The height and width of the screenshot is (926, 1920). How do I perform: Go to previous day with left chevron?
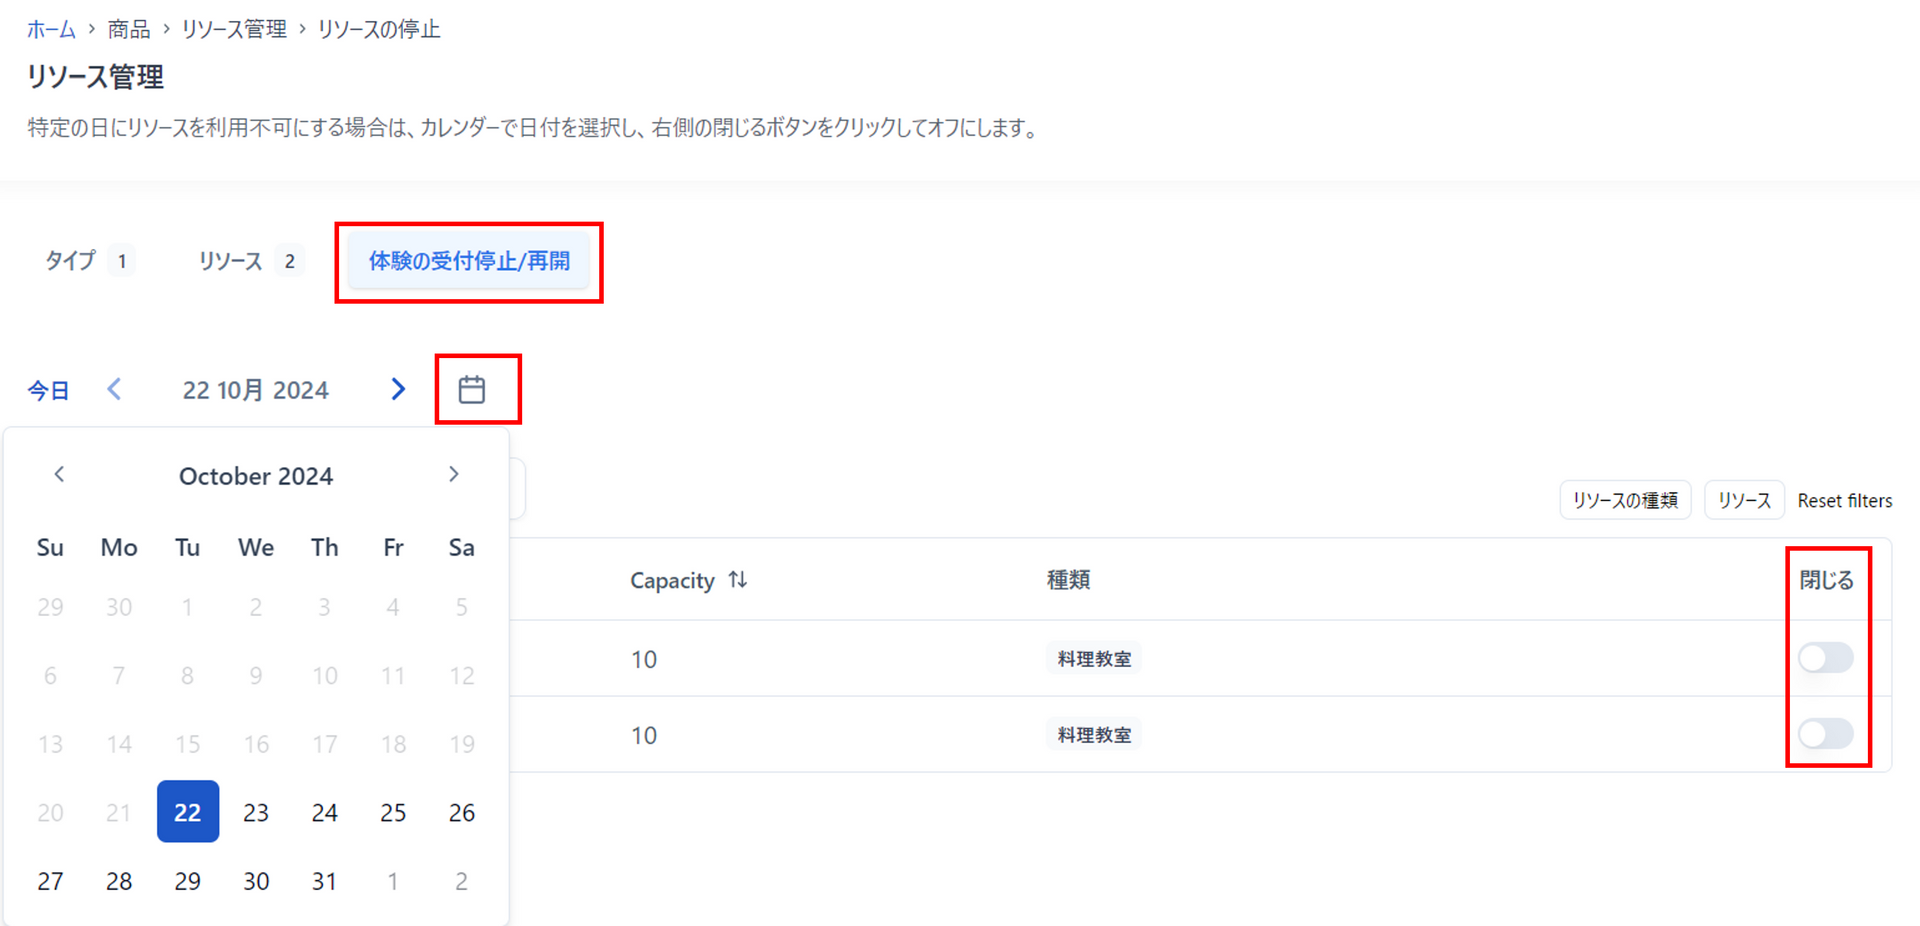(114, 389)
